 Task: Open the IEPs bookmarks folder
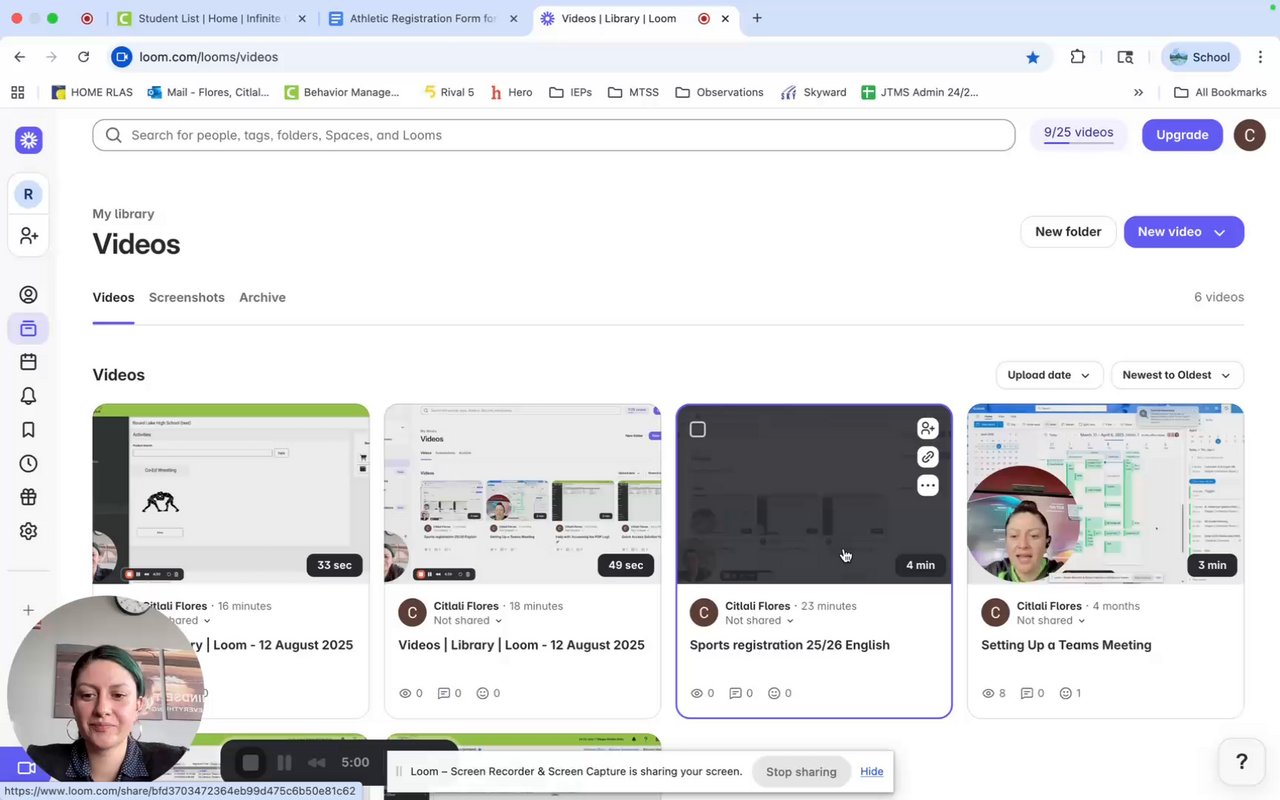pos(570,92)
